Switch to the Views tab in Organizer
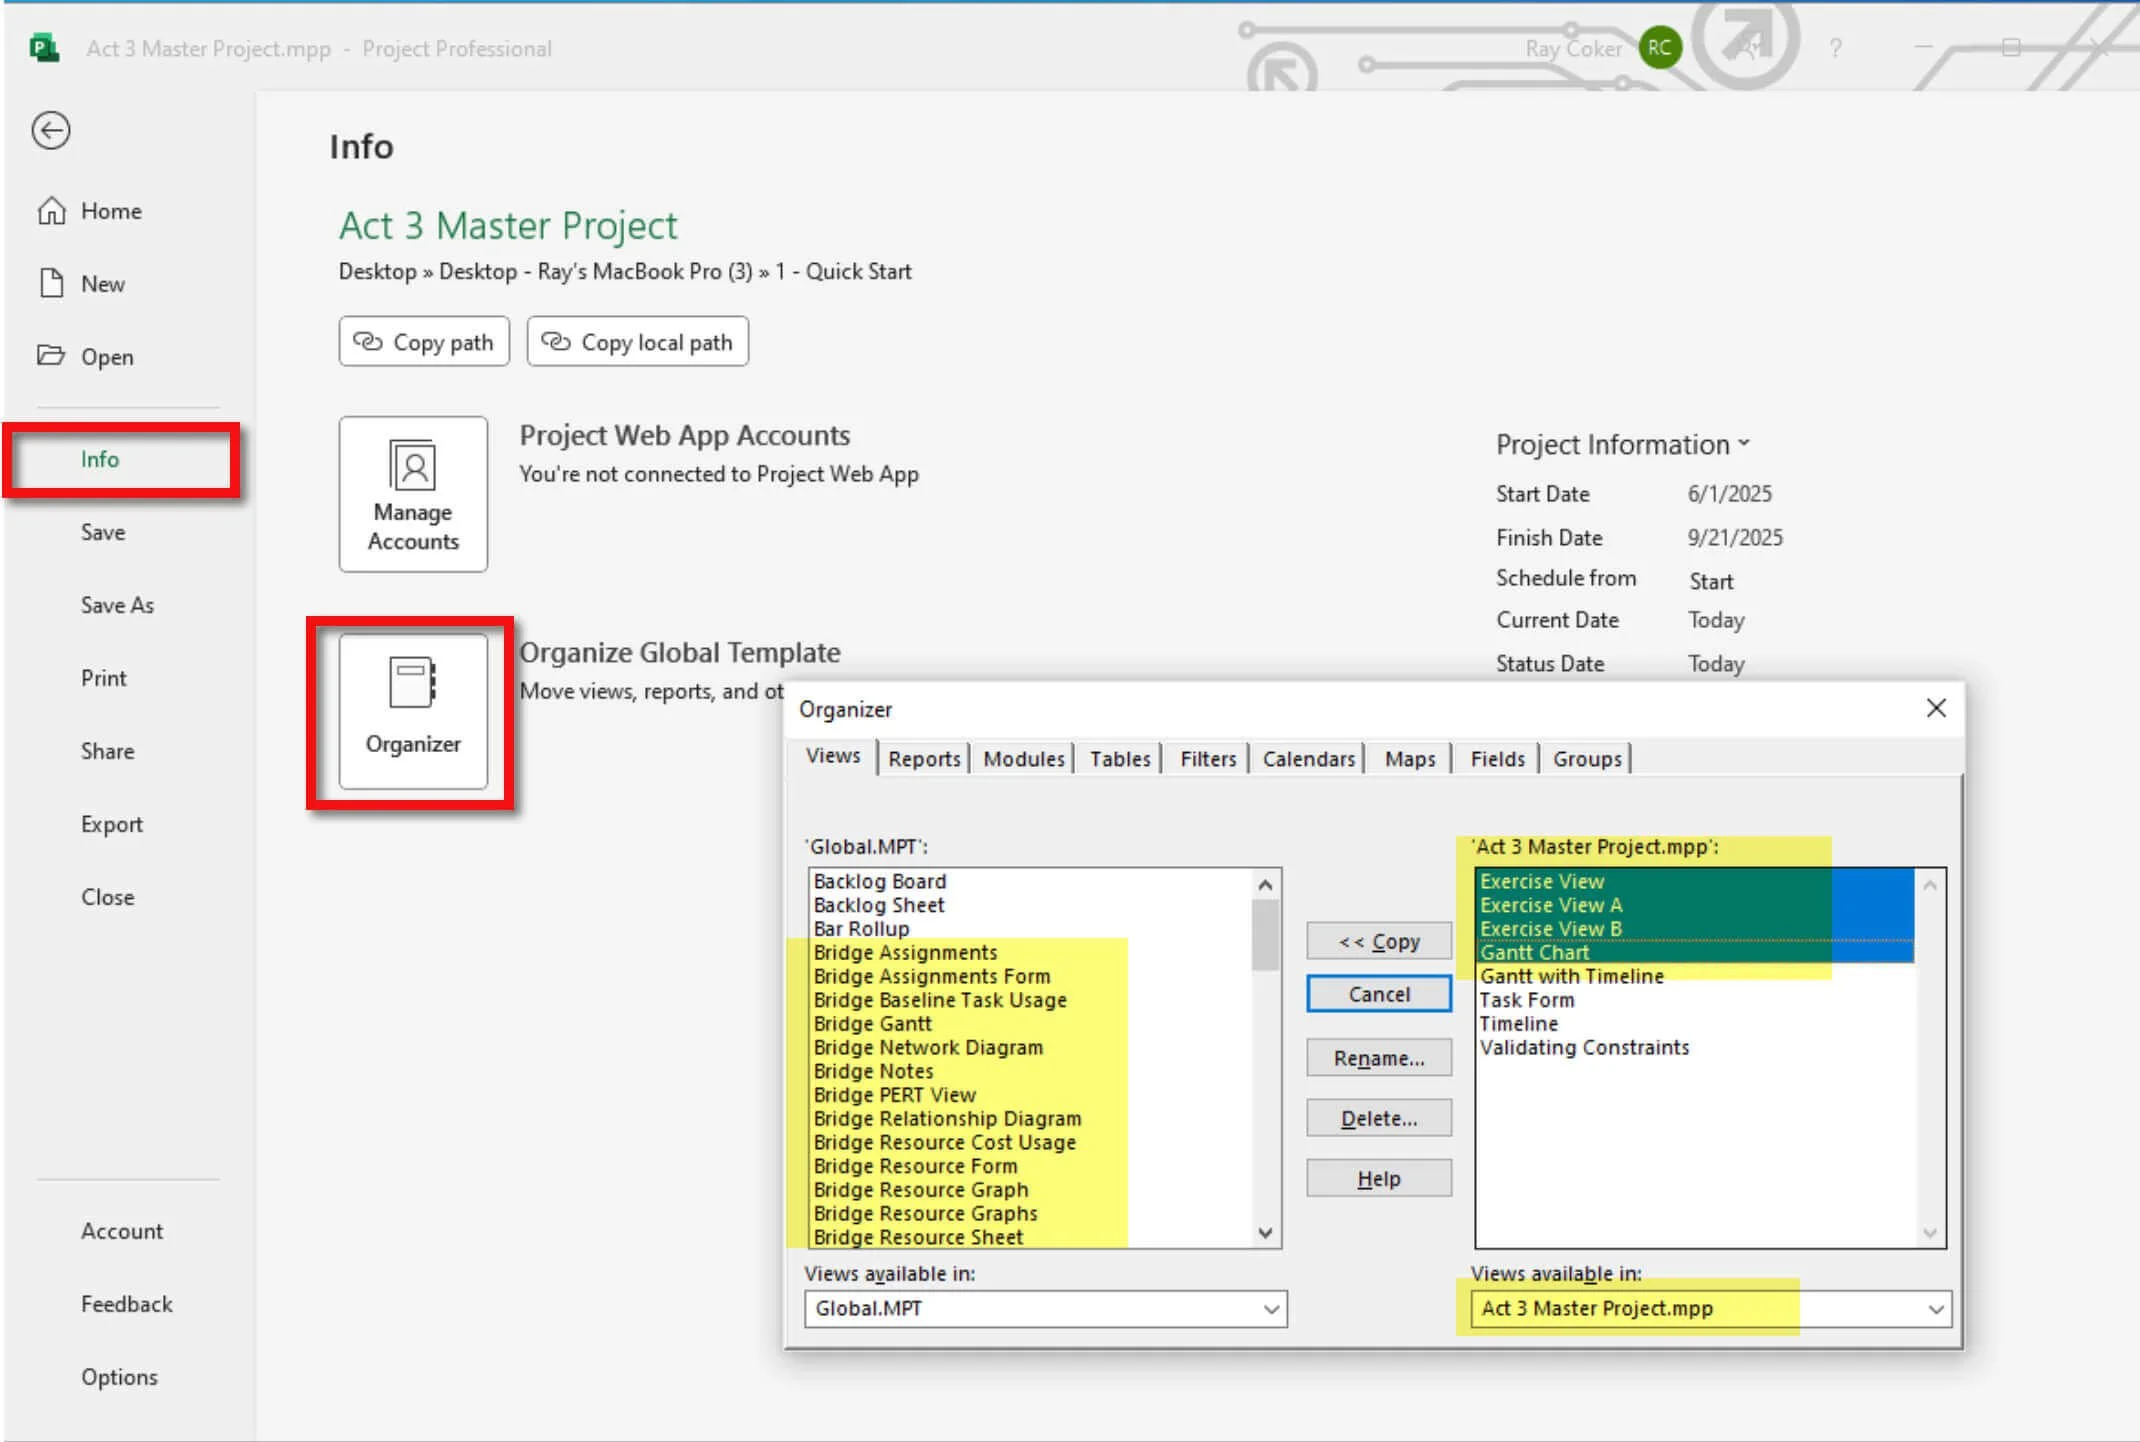 [x=833, y=756]
